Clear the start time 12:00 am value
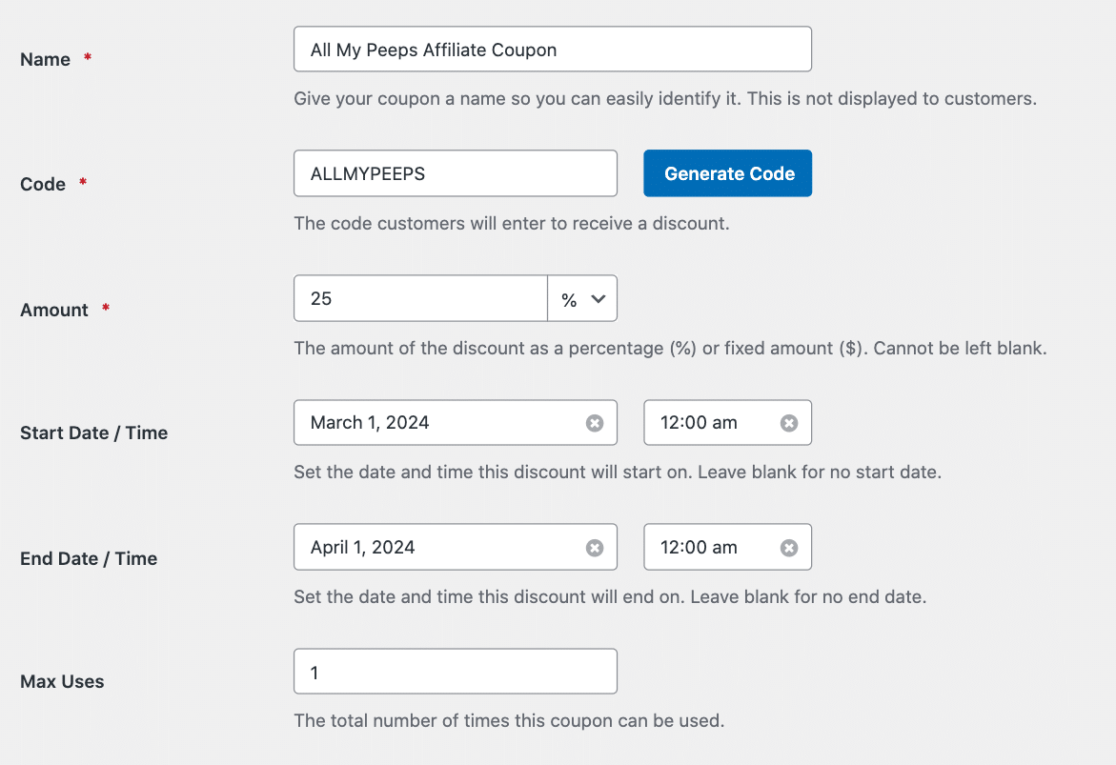This screenshot has width=1116, height=765. click(x=789, y=423)
